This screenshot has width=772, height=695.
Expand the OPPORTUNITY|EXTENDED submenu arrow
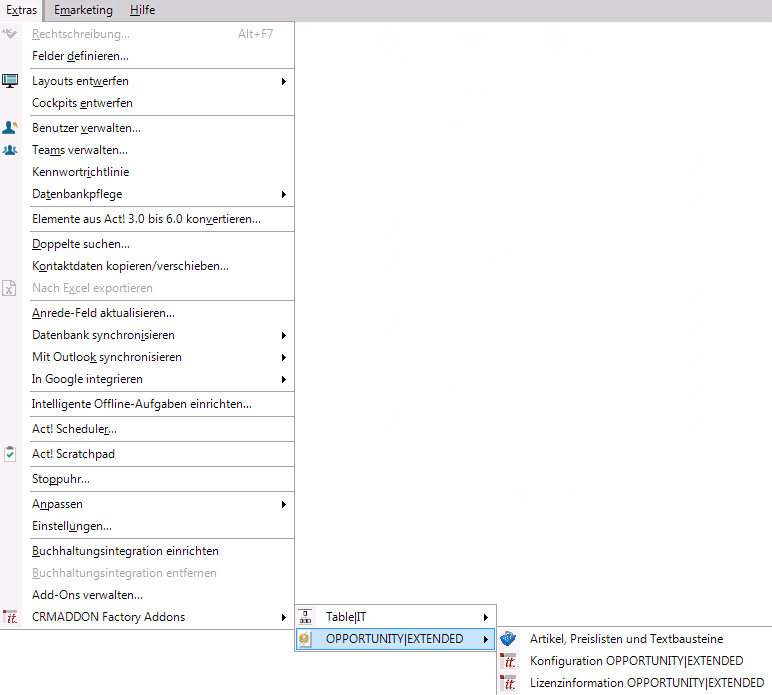(485, 639)
